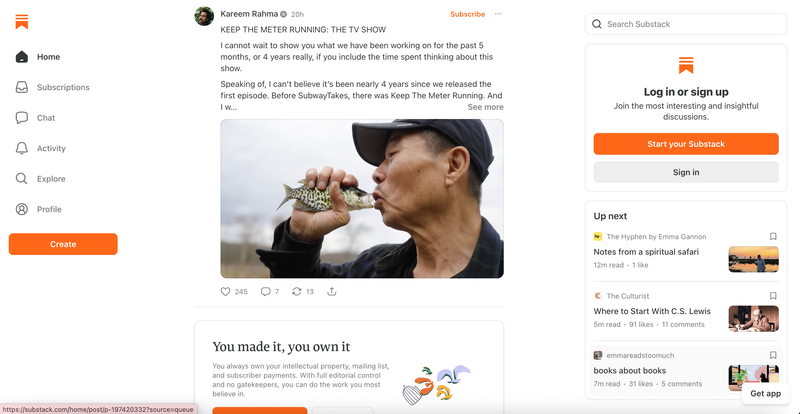Share the post via the share icon
800x414 pixels.
pyautogui.click(x=332, y=291)
